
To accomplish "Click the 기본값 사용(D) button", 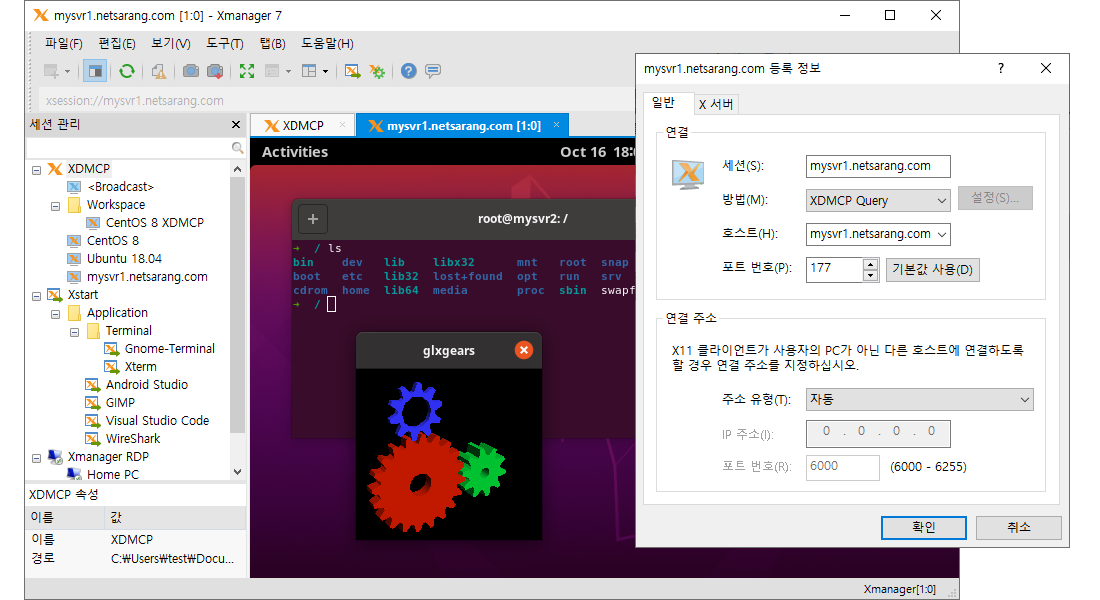I will tap(932, 269).
